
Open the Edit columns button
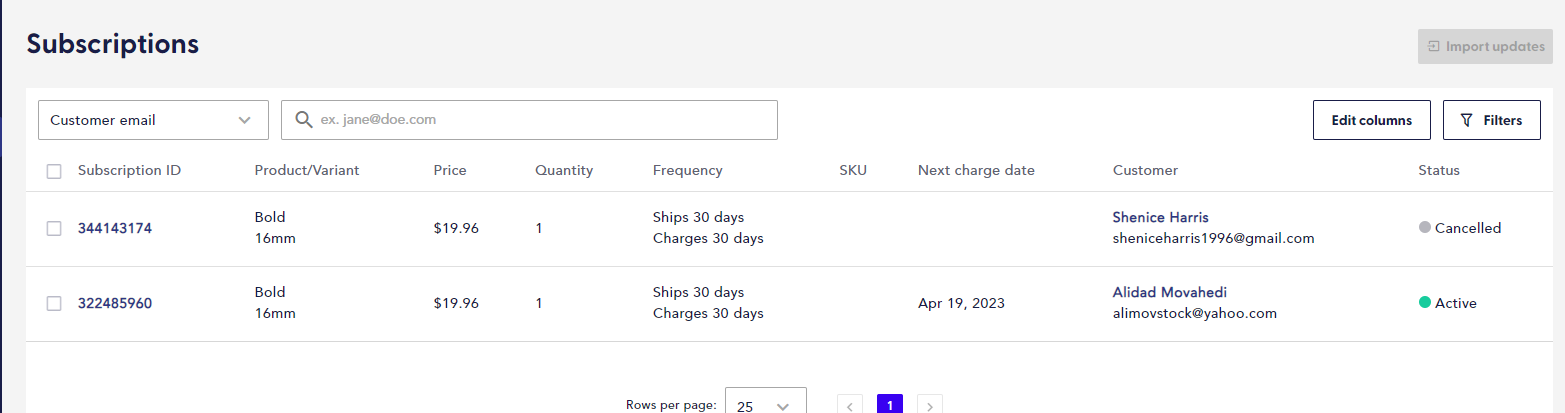(x=1371, y=120)
